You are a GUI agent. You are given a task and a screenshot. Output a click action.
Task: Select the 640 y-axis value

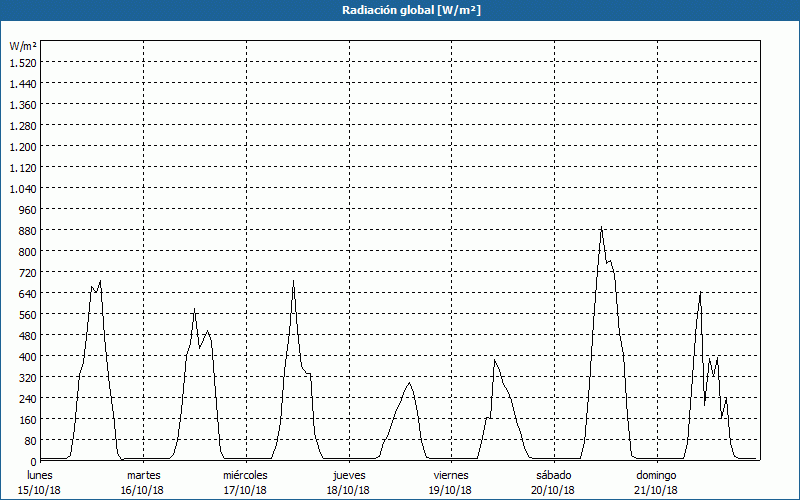(28, 294)
